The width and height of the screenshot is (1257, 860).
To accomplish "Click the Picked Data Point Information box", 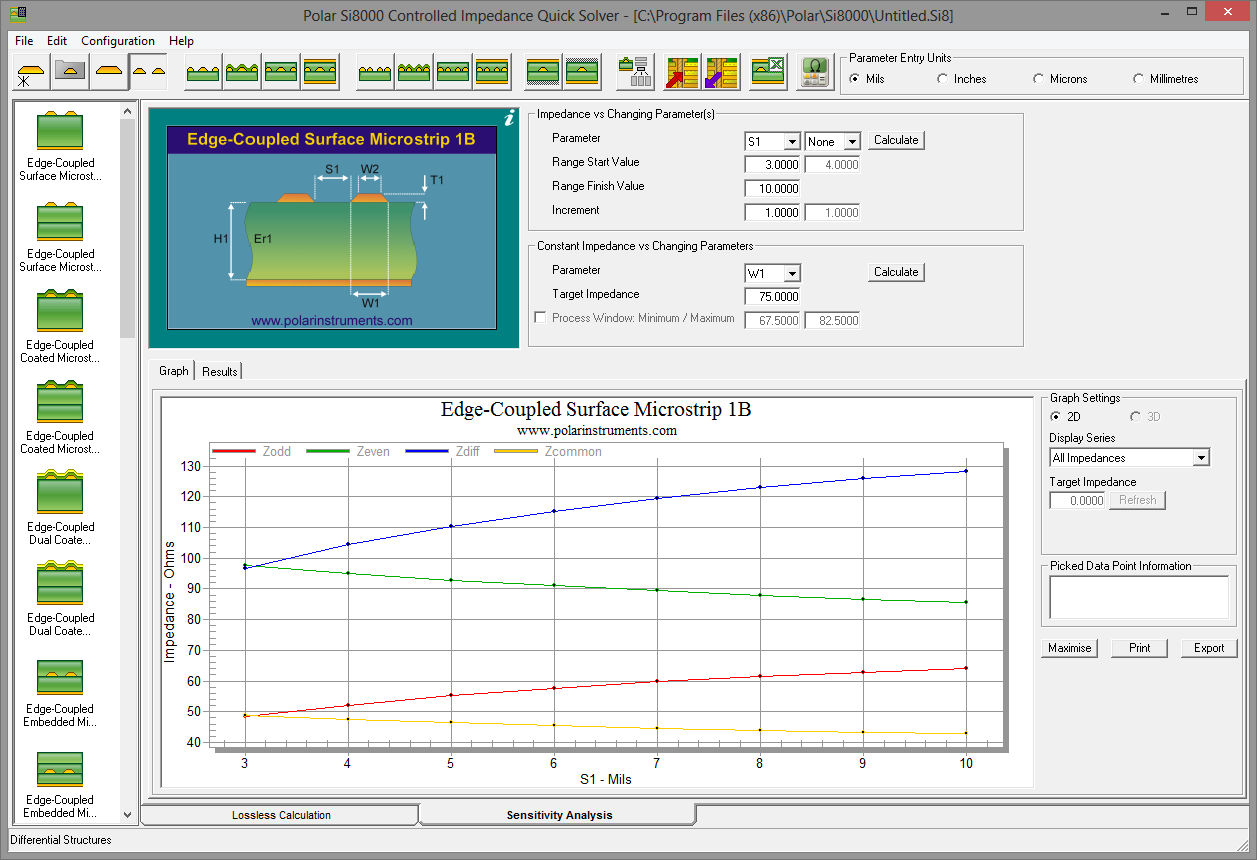I will (1138, 597).
